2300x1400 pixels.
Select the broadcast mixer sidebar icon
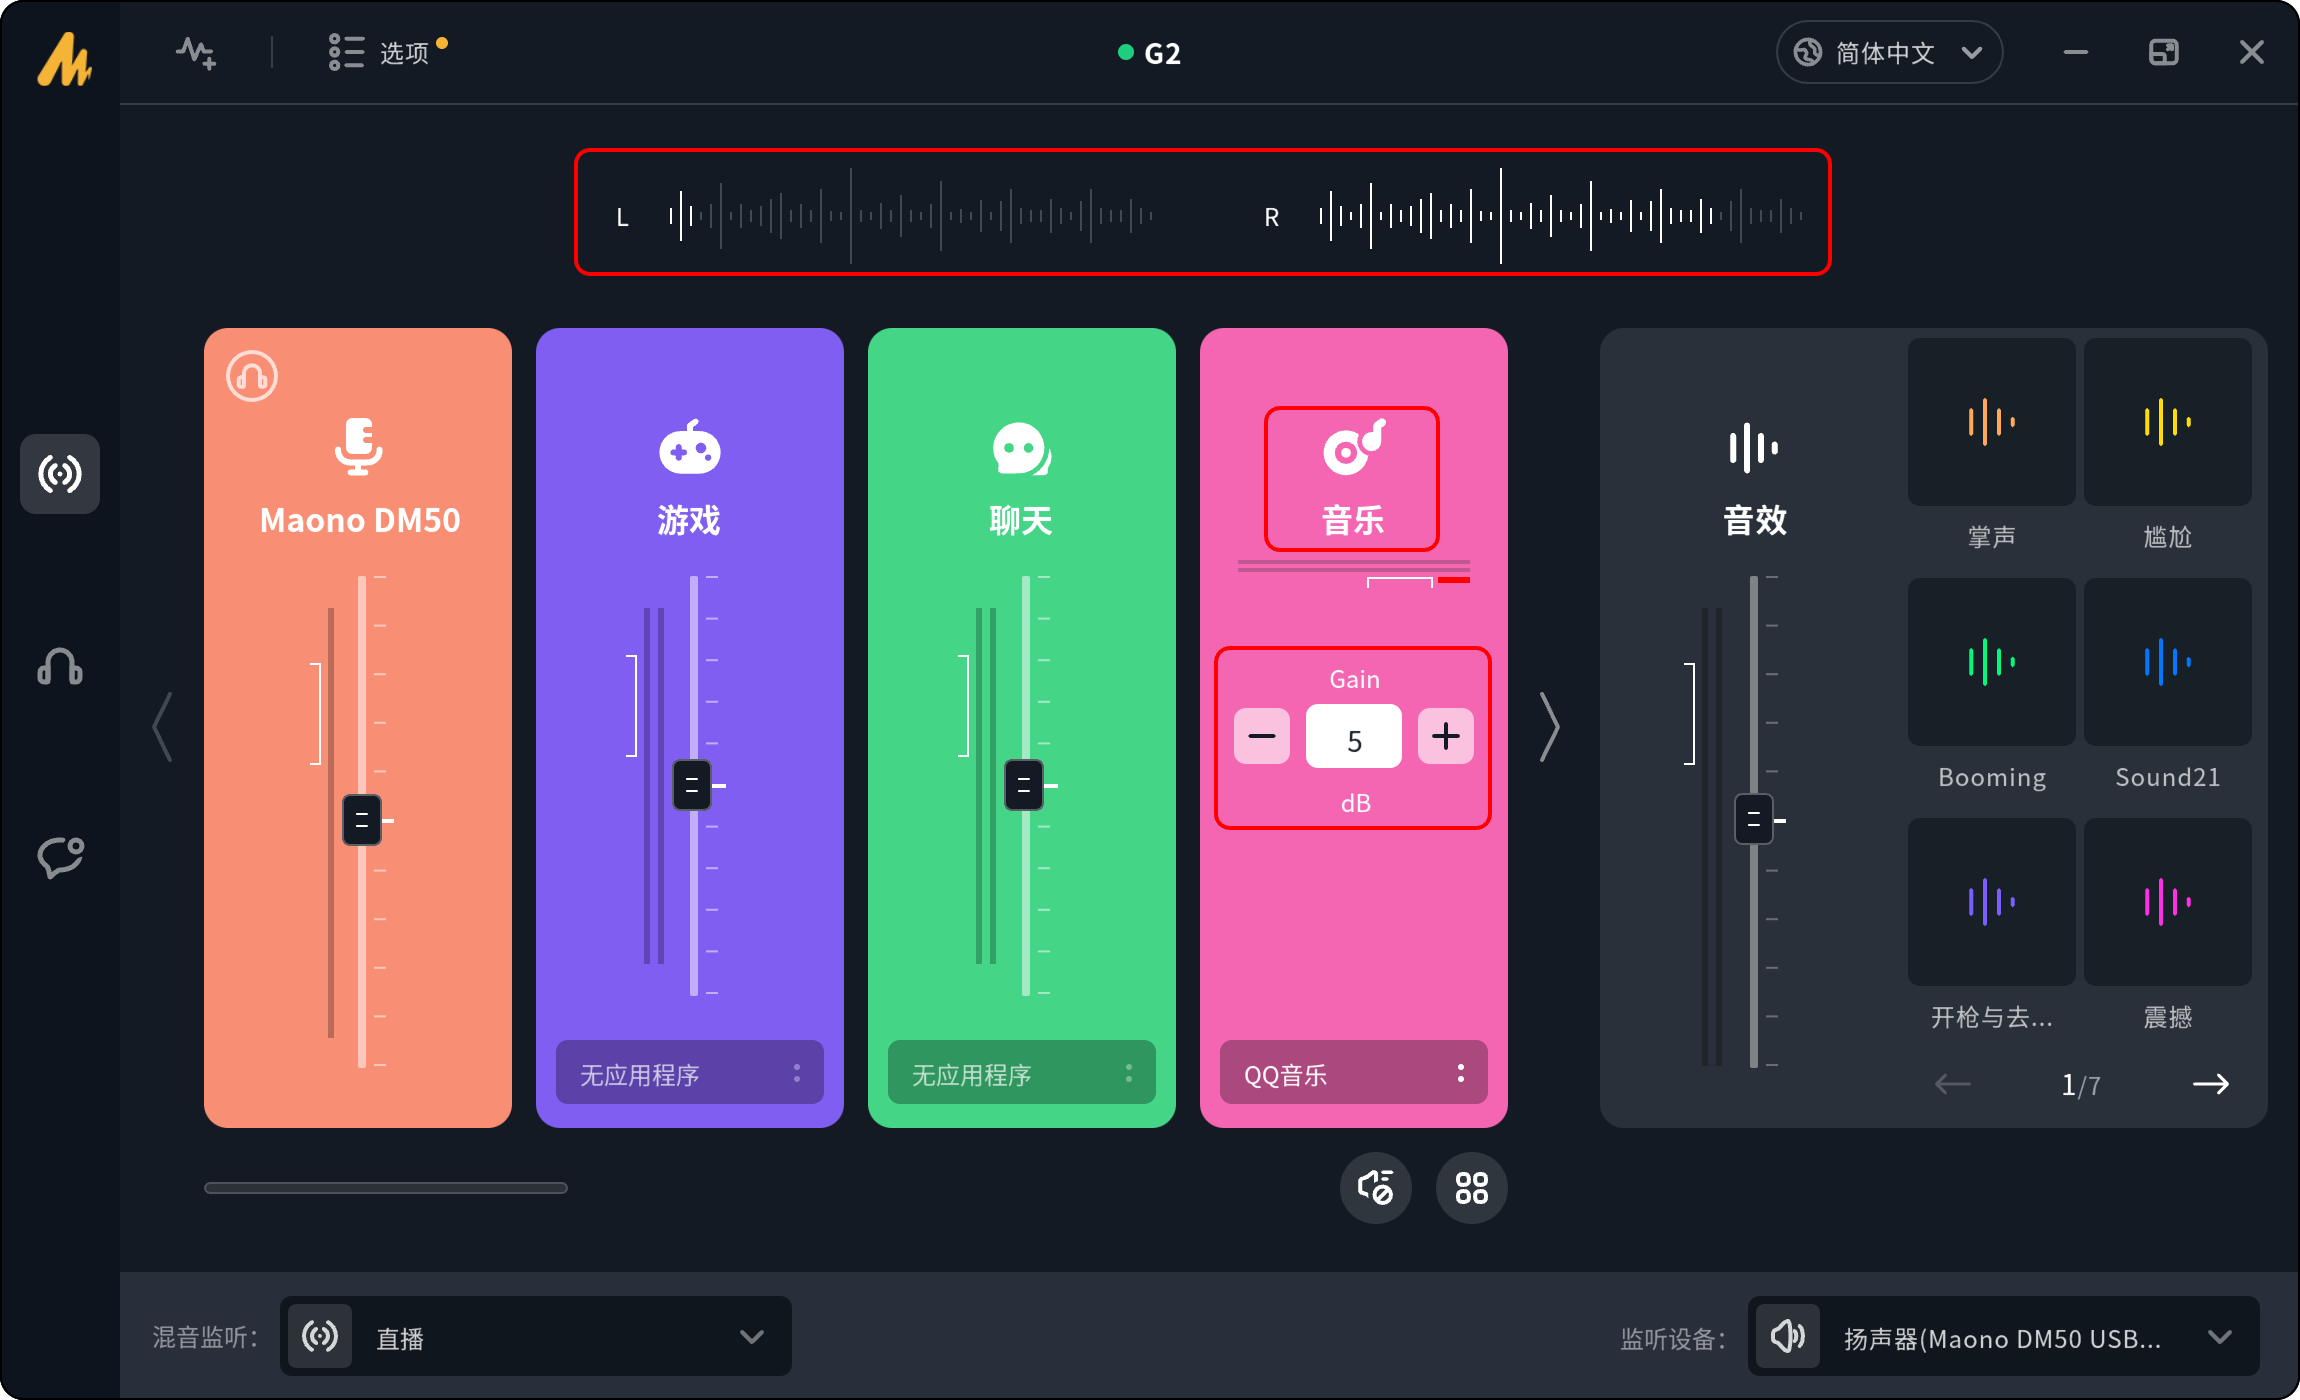[x=60, y=473]
